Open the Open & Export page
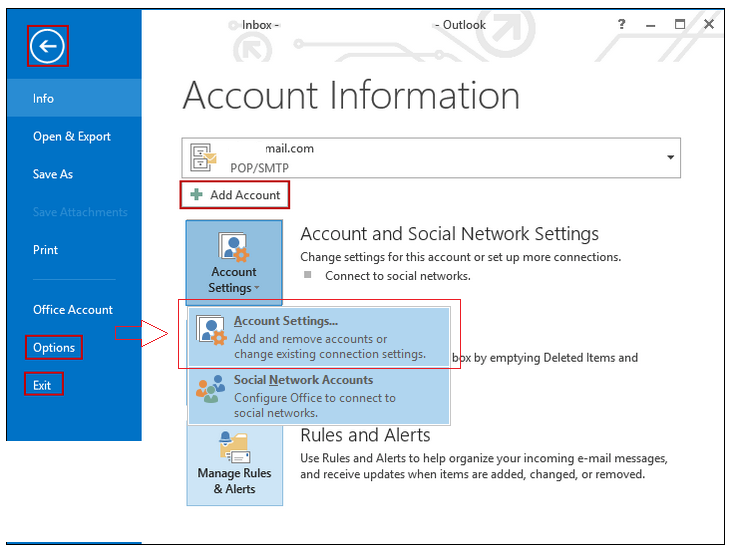 (72, 136)
